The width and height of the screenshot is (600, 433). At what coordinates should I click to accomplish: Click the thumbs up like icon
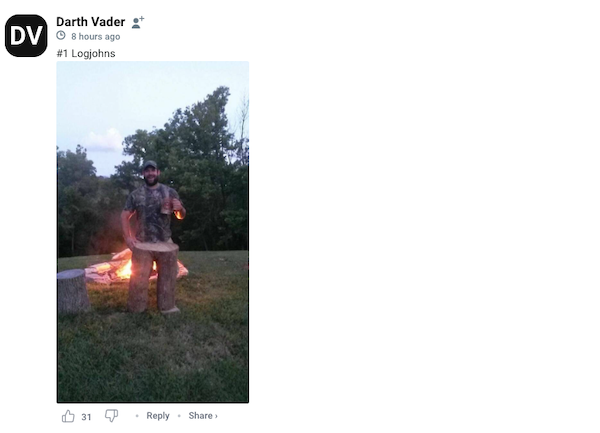[68, 416]
